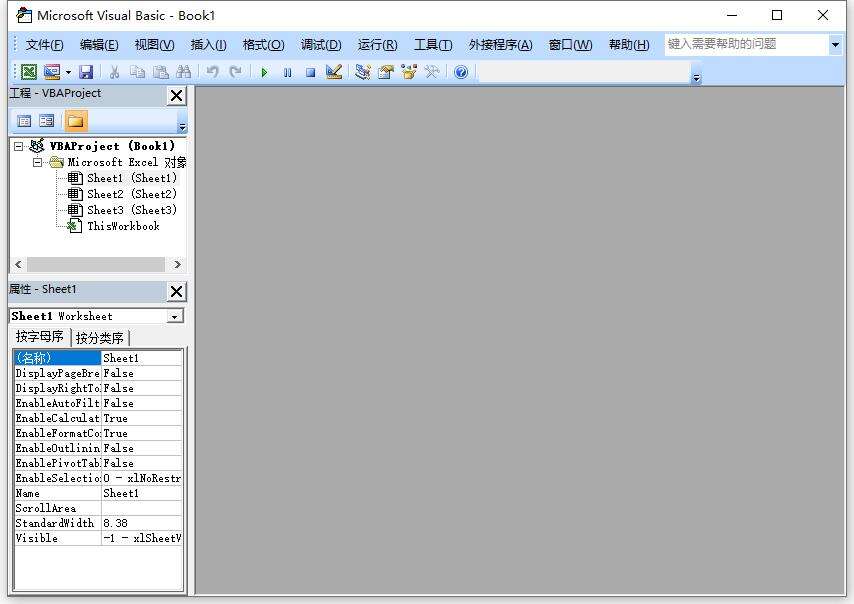Click the Cut scissors icon
The height and width of the screenshot is (604, 854).
pyautogui.click(x=114, y=72)
